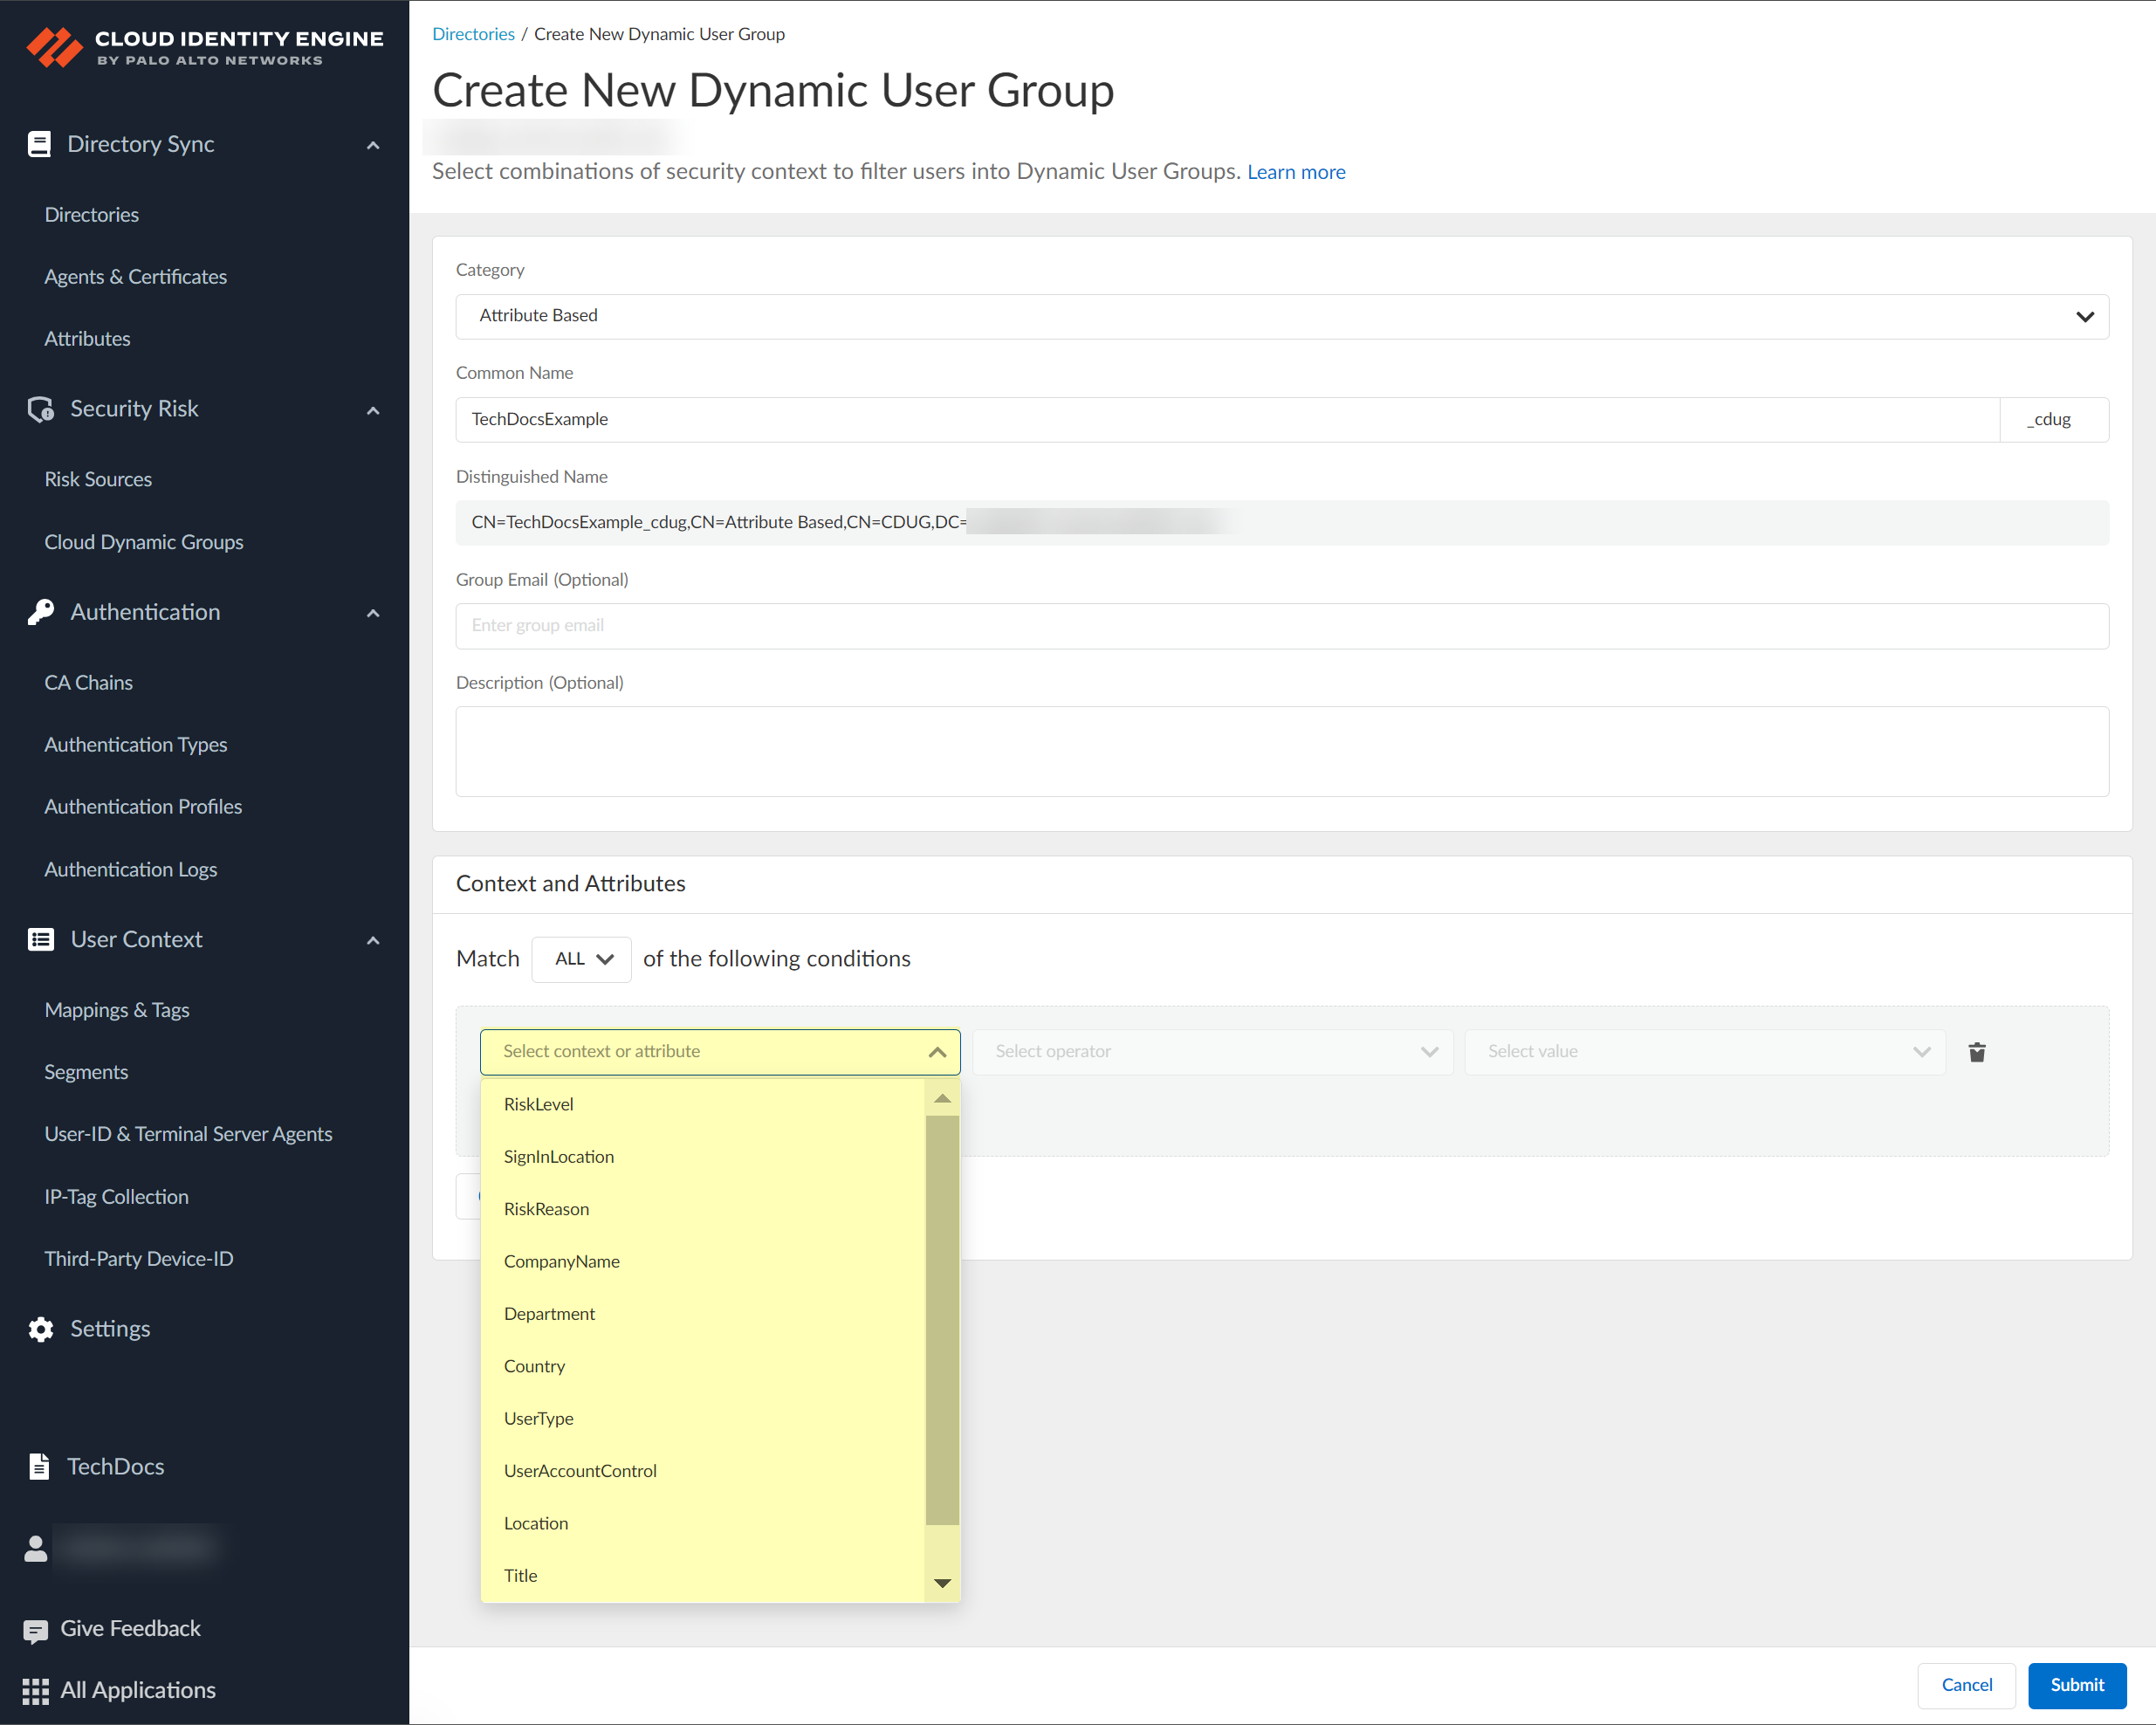Click the All Applications grid icon
Viewport: 2156px width, 1725px height.
coord(35,1690)
